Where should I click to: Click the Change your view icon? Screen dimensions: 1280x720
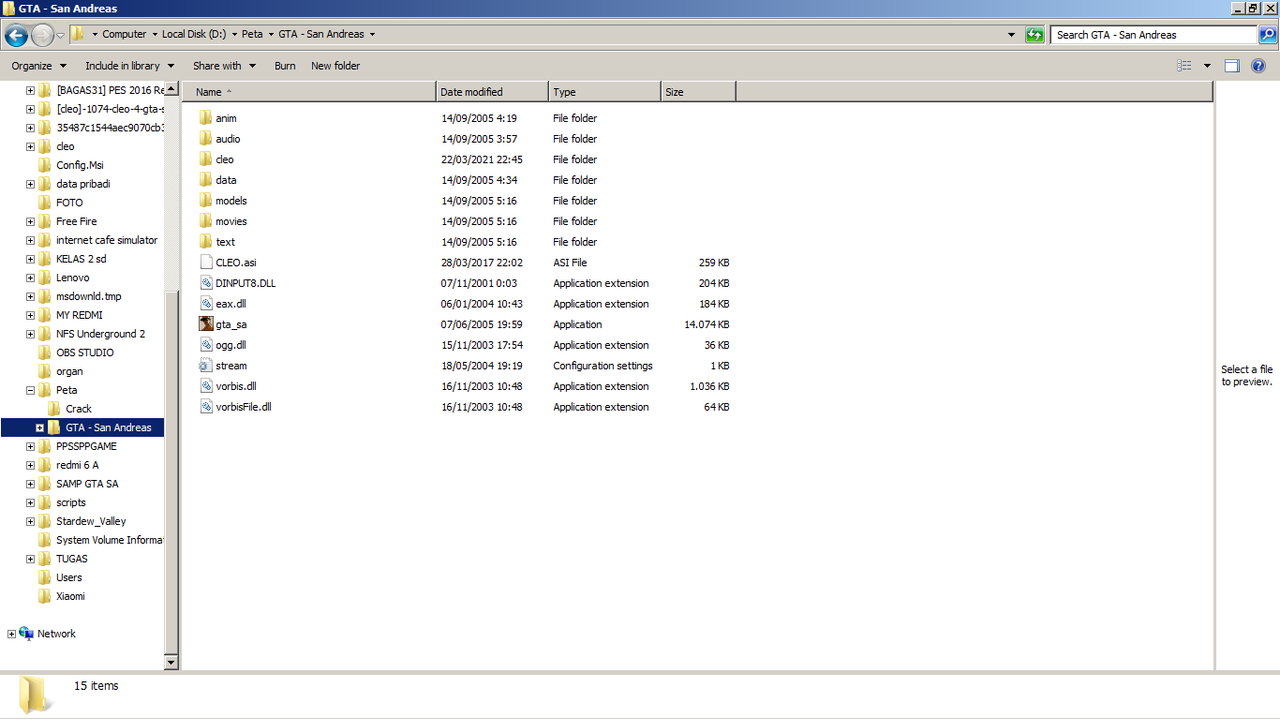coord(1185,66)
